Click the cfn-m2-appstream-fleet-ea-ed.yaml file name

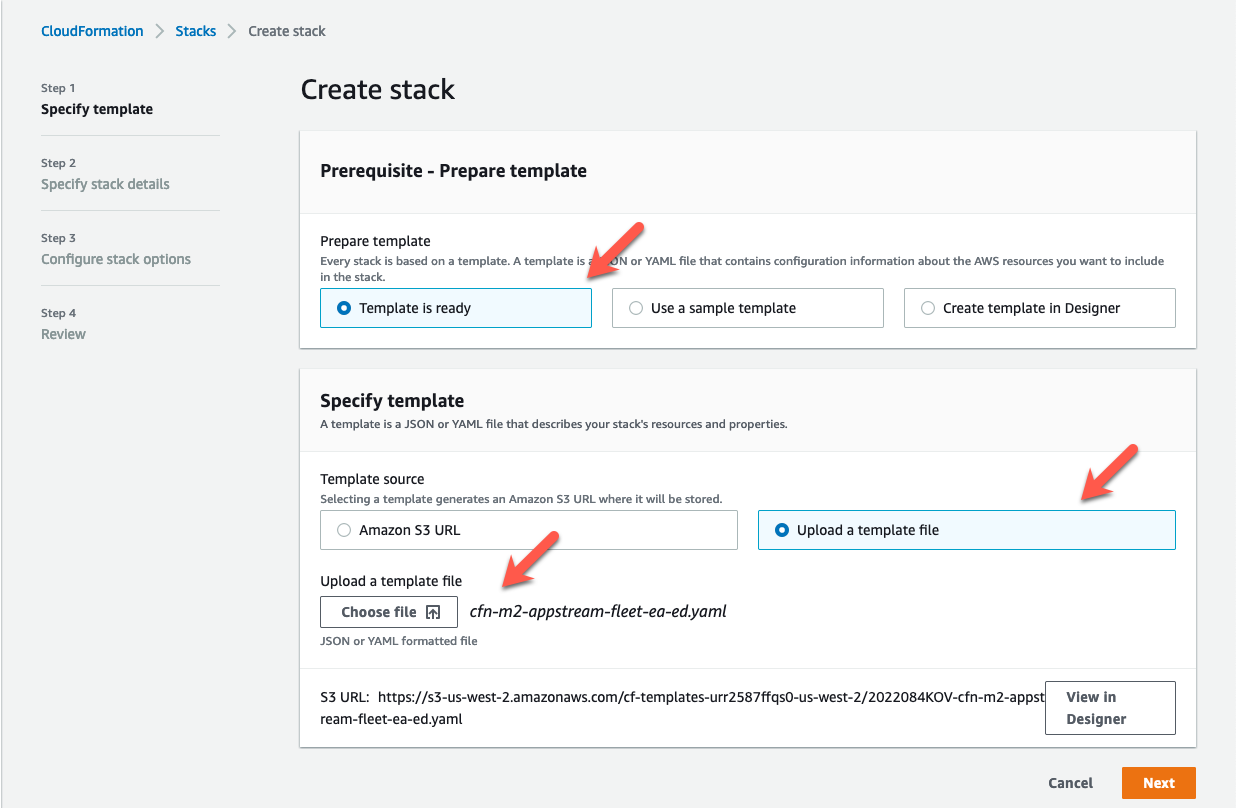click(x=598, y=610)
